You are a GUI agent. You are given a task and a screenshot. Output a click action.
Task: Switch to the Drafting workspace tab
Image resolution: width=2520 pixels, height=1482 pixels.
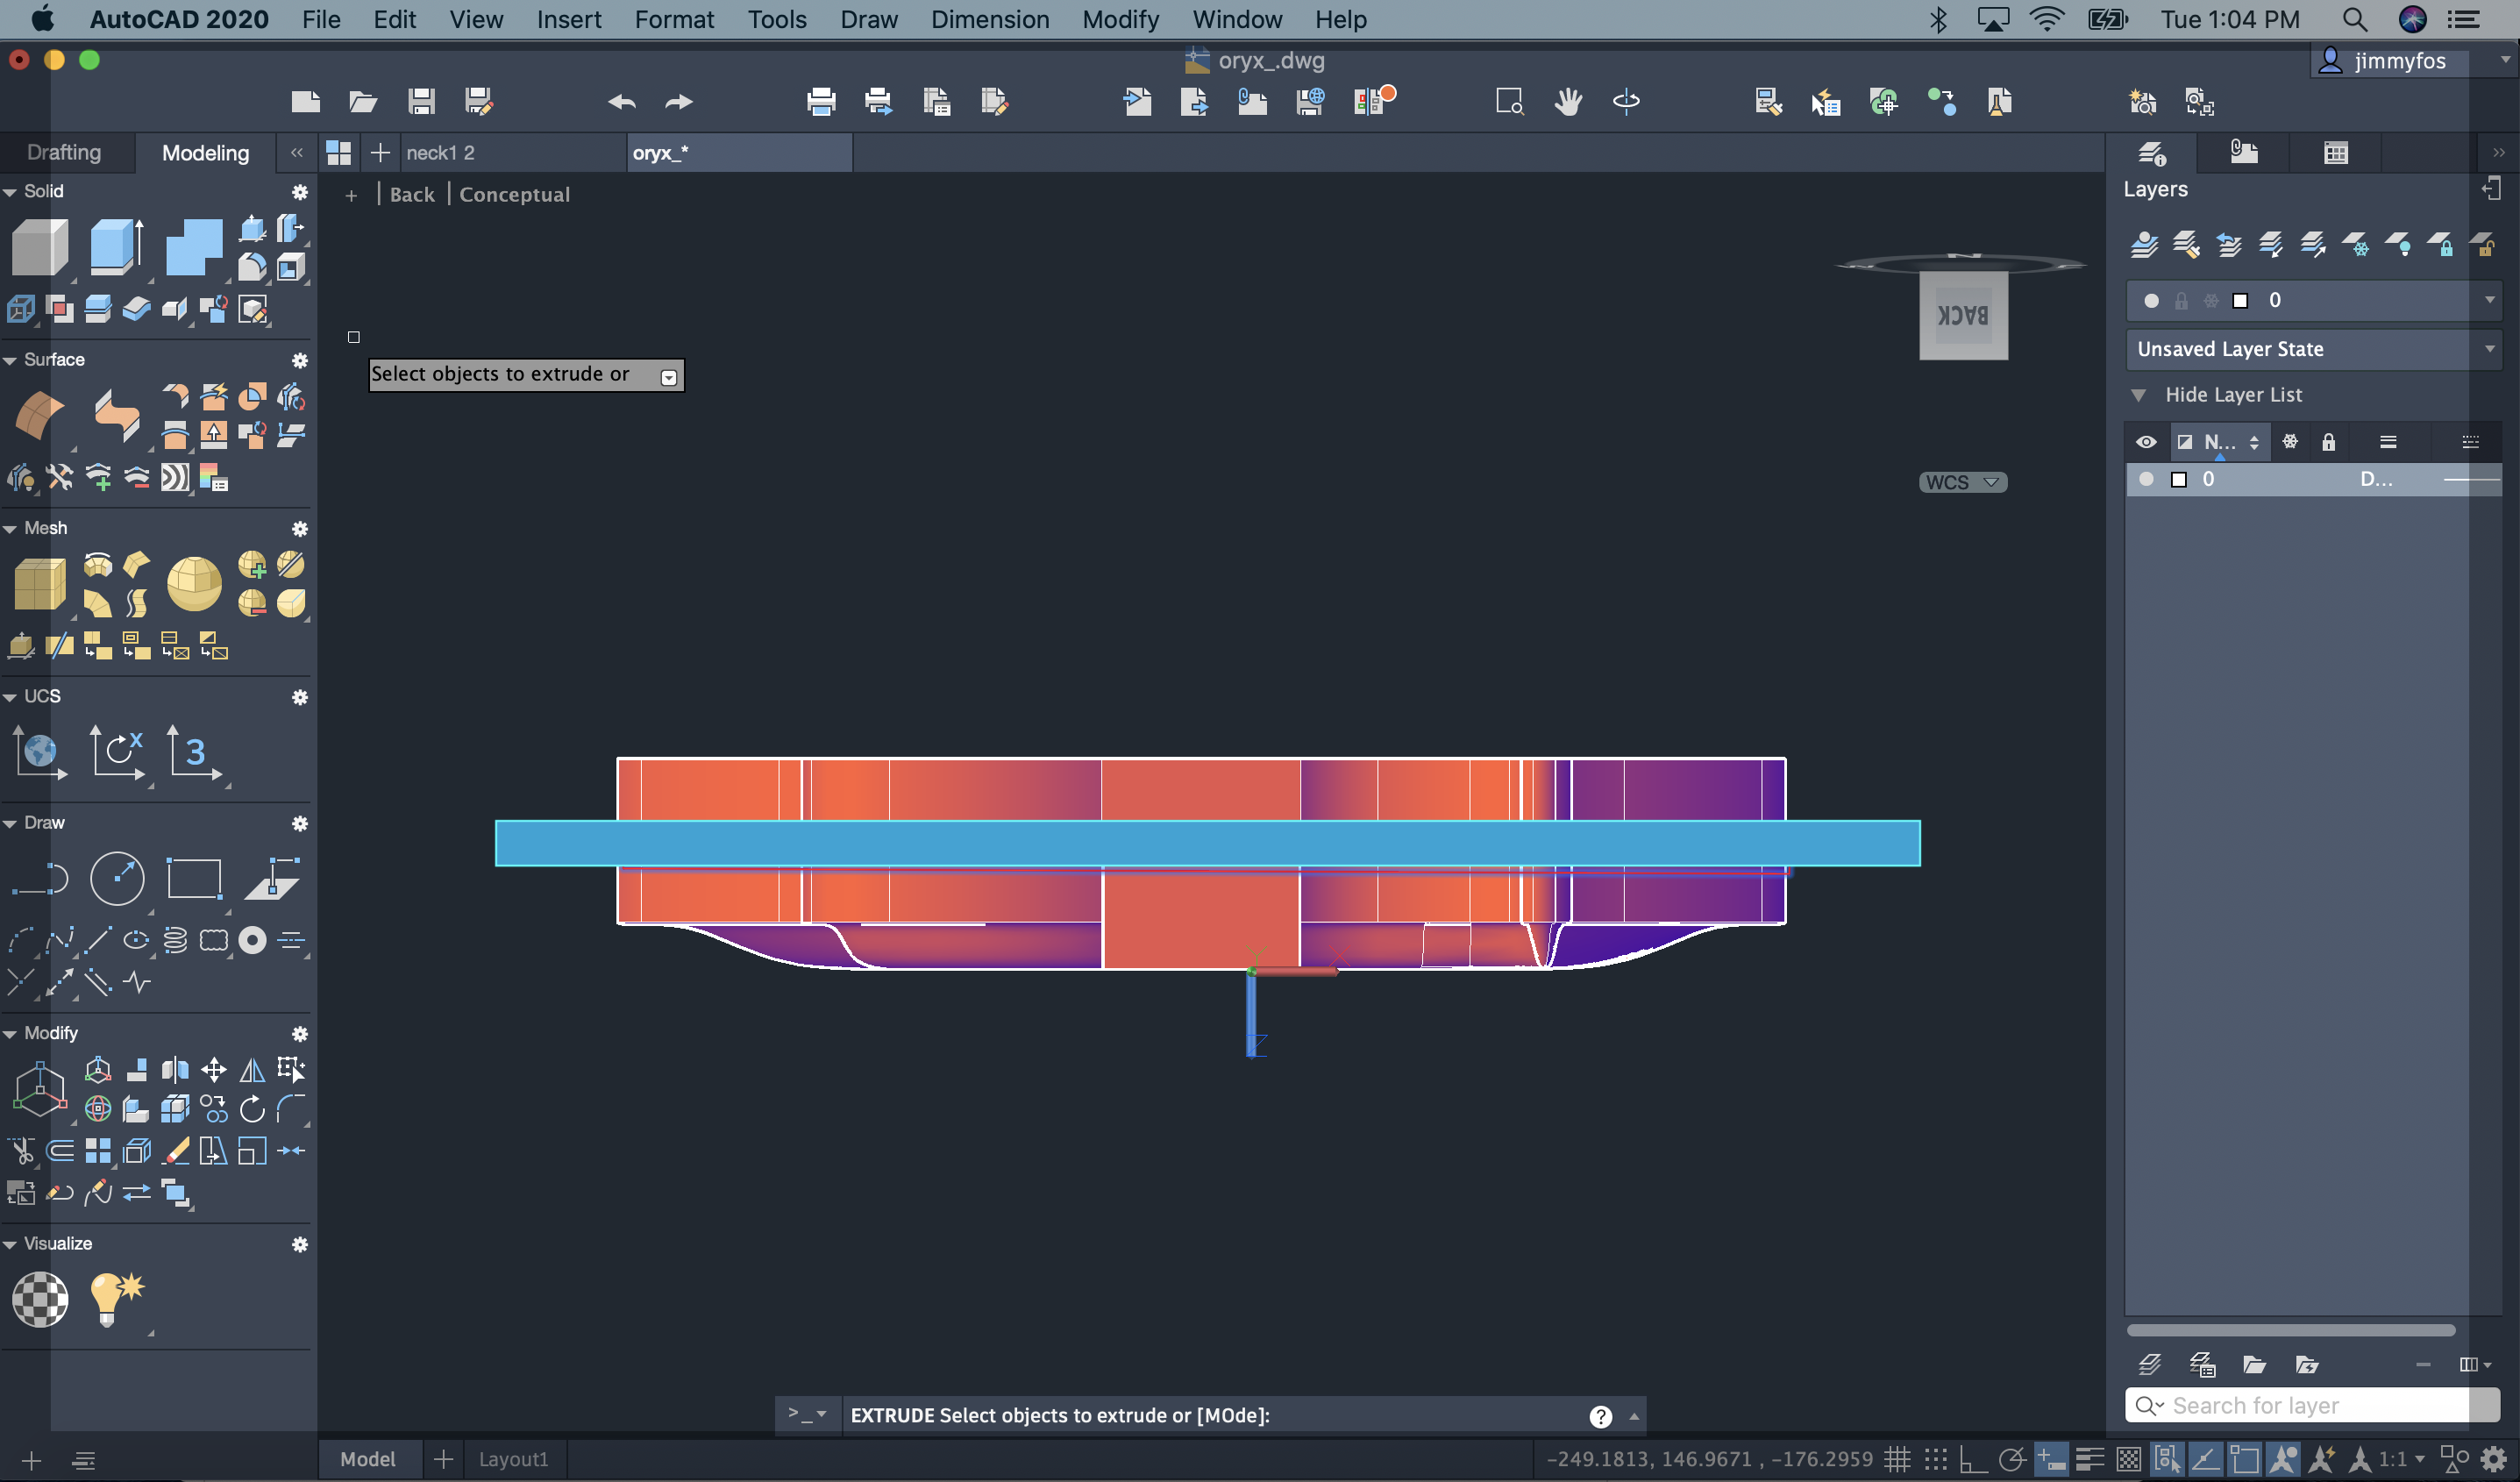pos(65,152)
